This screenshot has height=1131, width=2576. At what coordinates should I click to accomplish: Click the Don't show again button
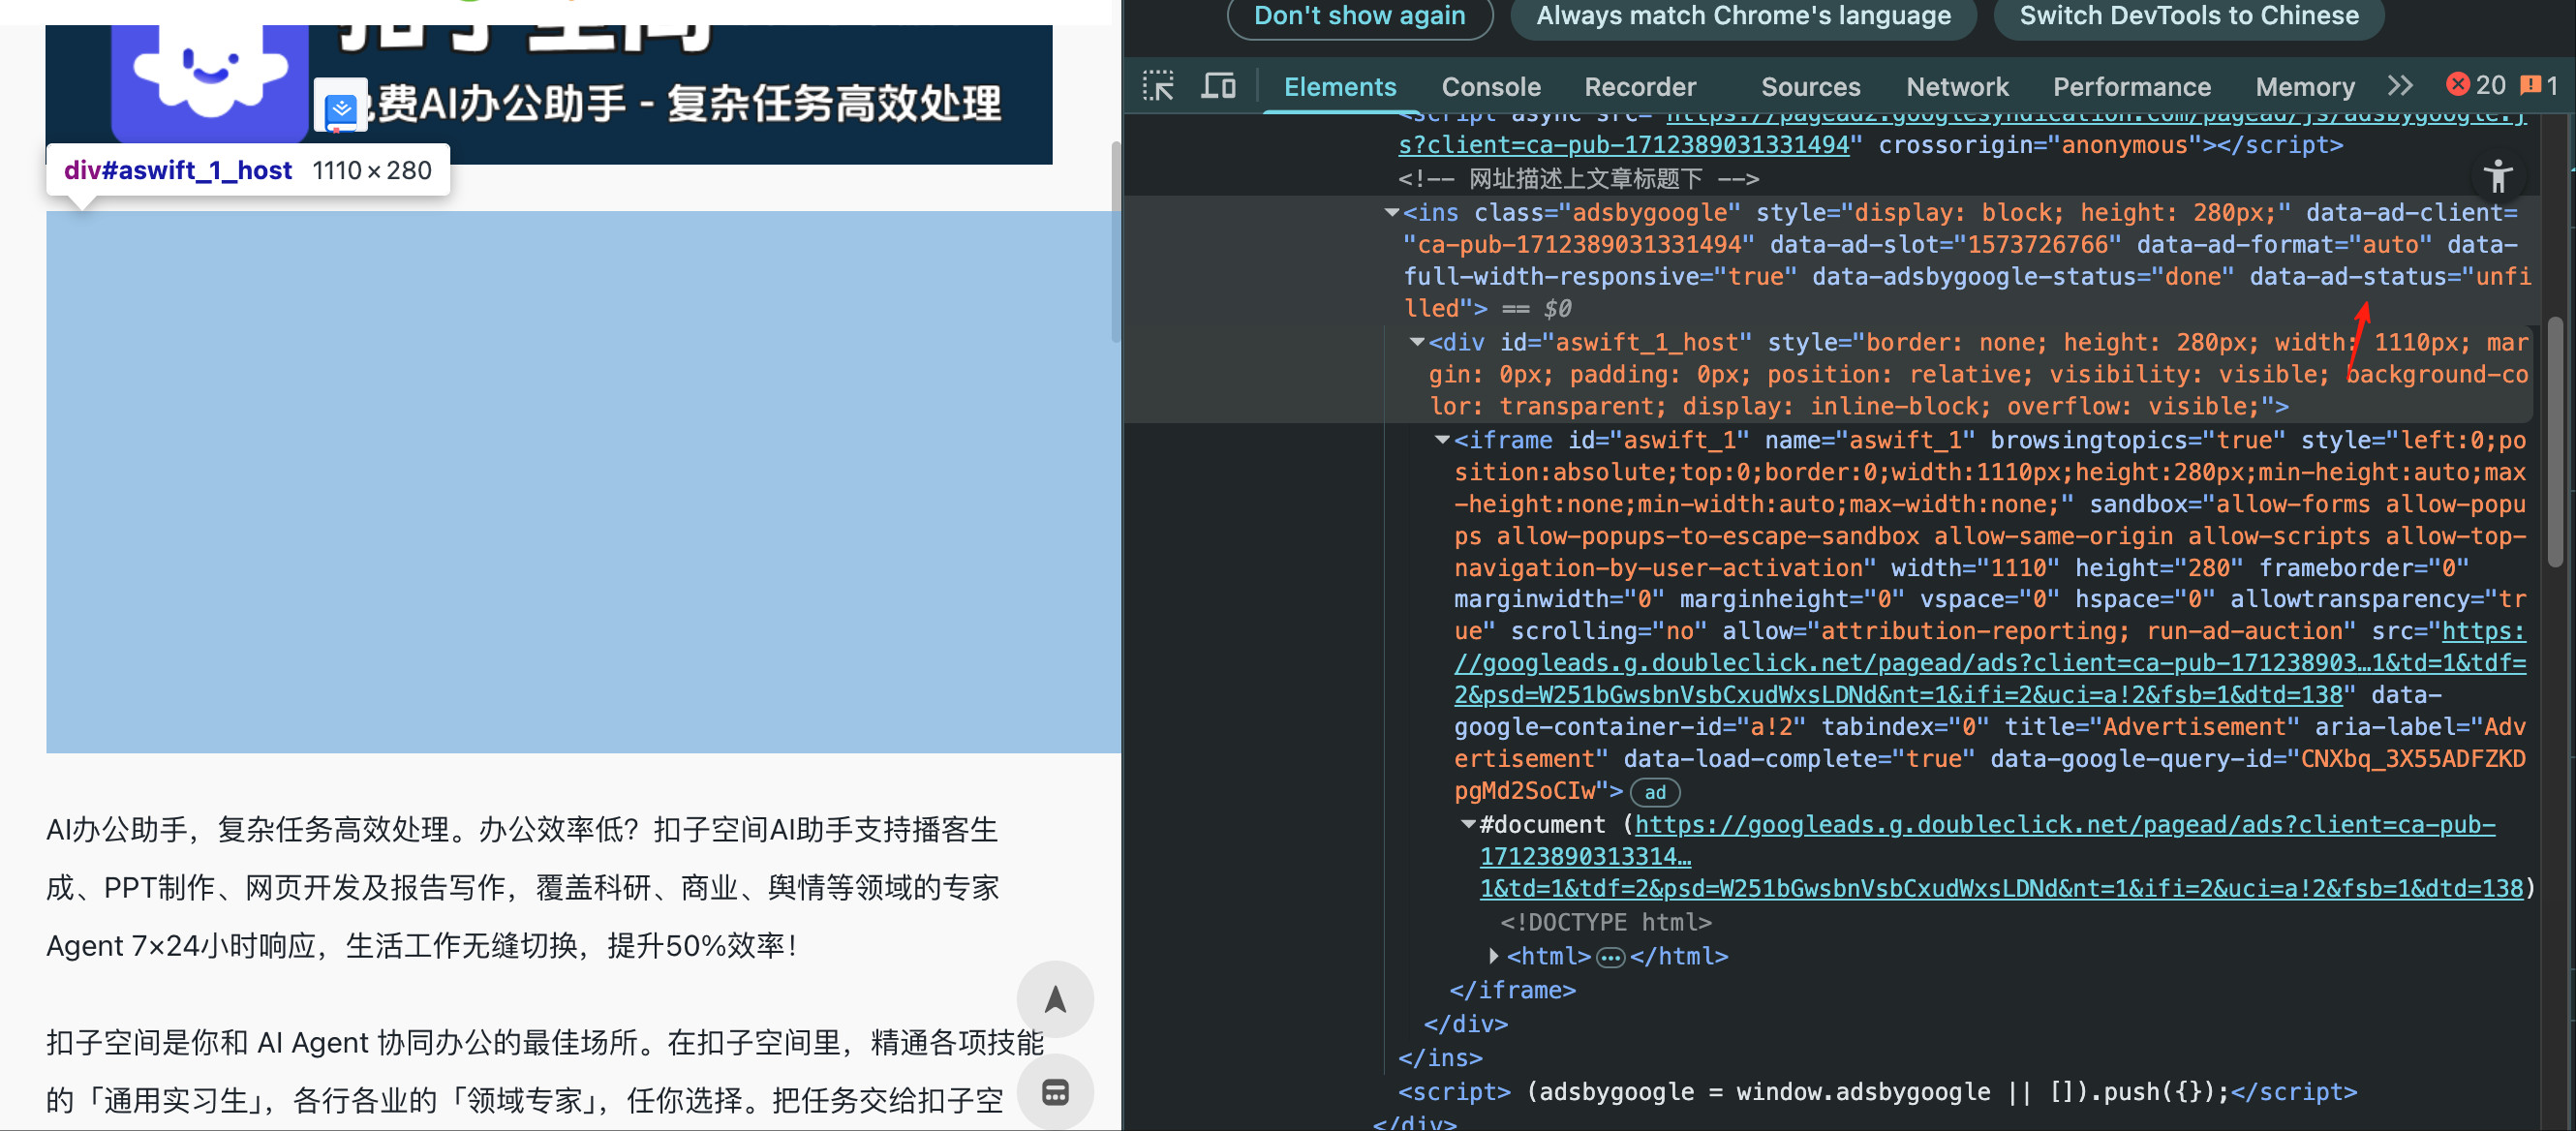click(x=1359, y=15)
